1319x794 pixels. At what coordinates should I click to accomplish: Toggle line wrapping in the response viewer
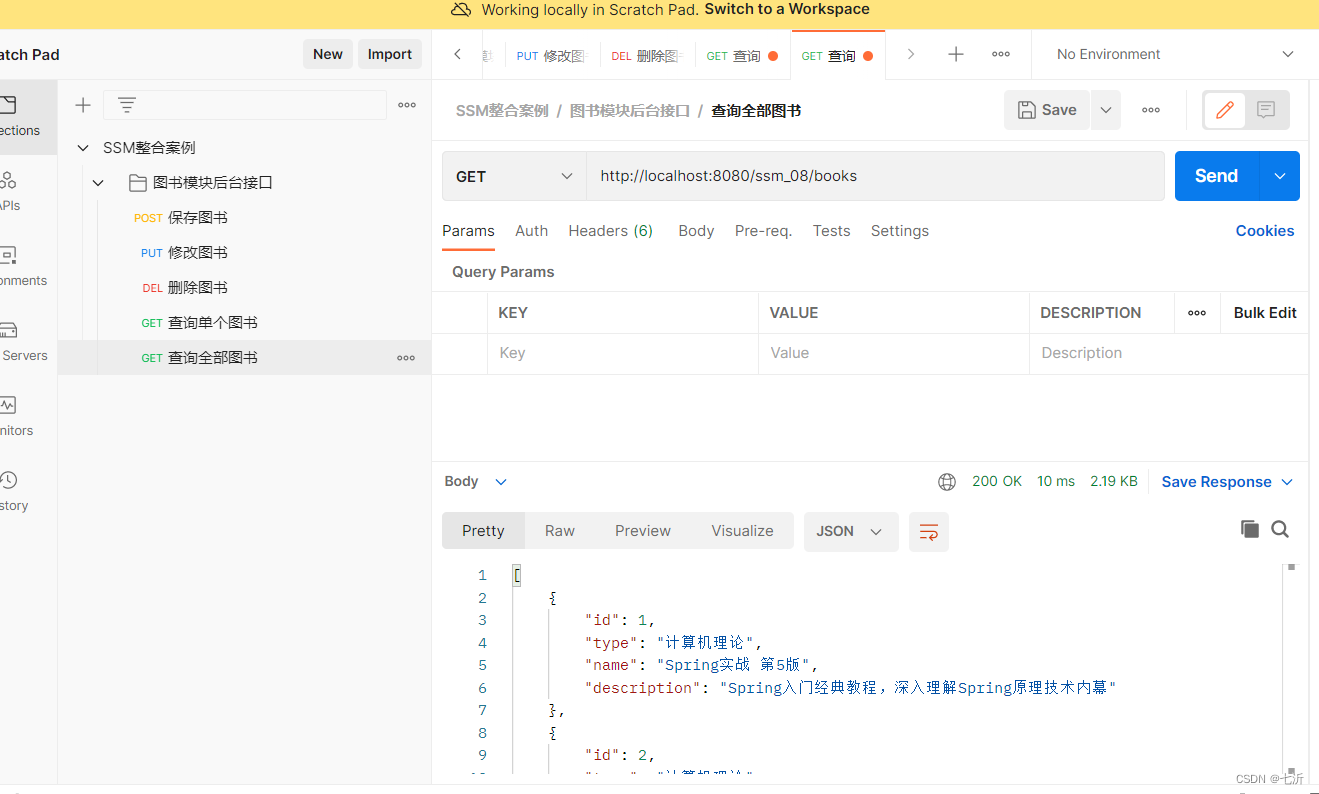coord(928,531)
